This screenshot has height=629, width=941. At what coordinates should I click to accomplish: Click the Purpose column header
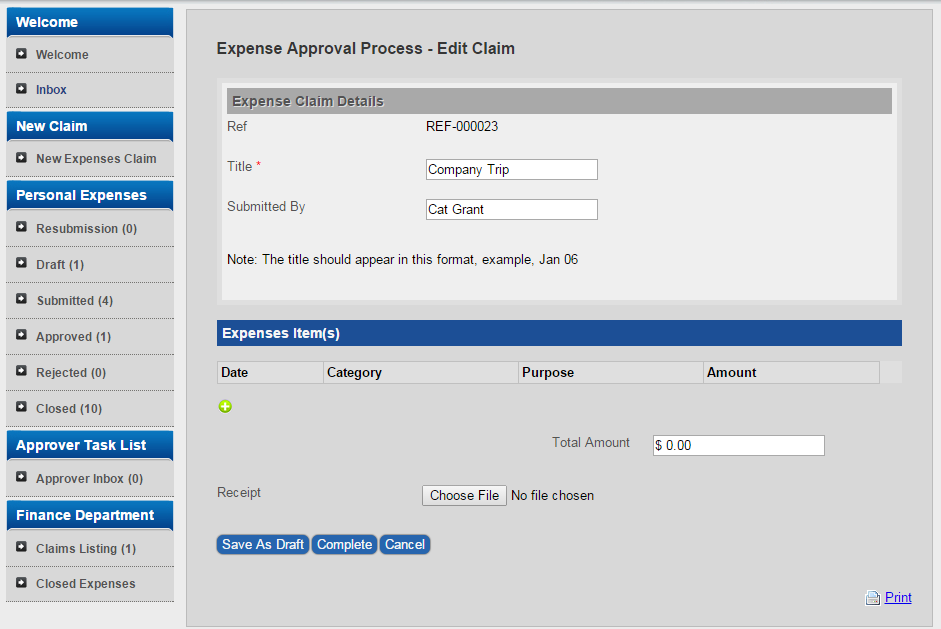click(x=611, y=372)
